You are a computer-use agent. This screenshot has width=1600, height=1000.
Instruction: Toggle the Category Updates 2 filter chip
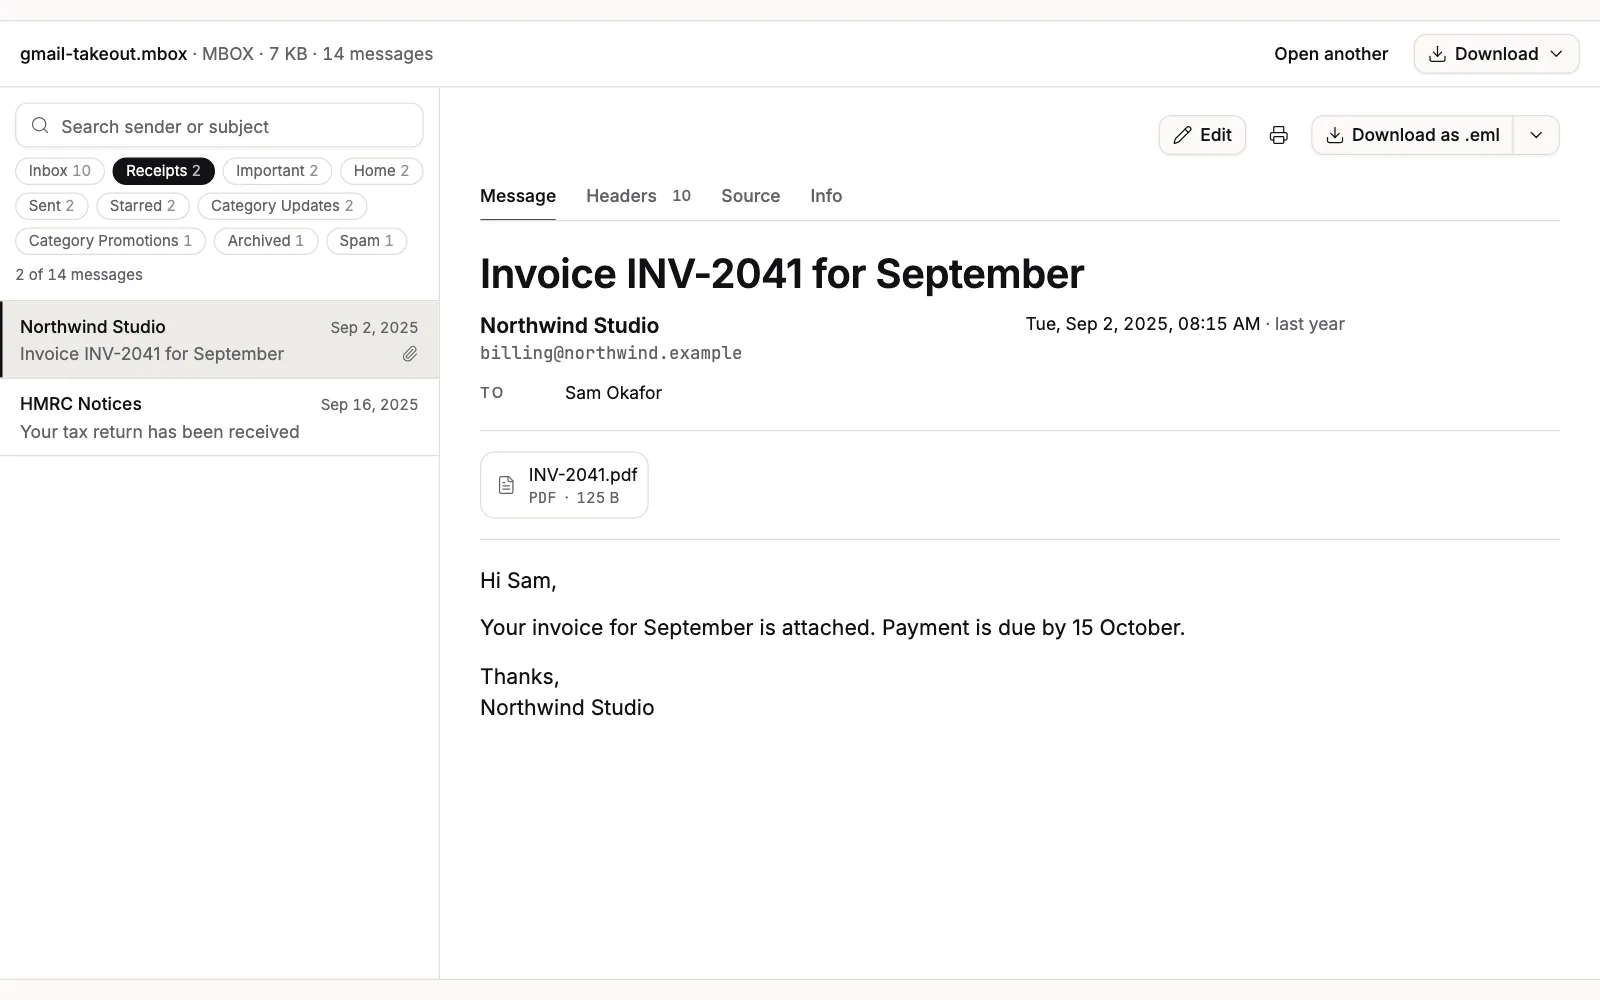pyautogui.click(x=282, y=206)
